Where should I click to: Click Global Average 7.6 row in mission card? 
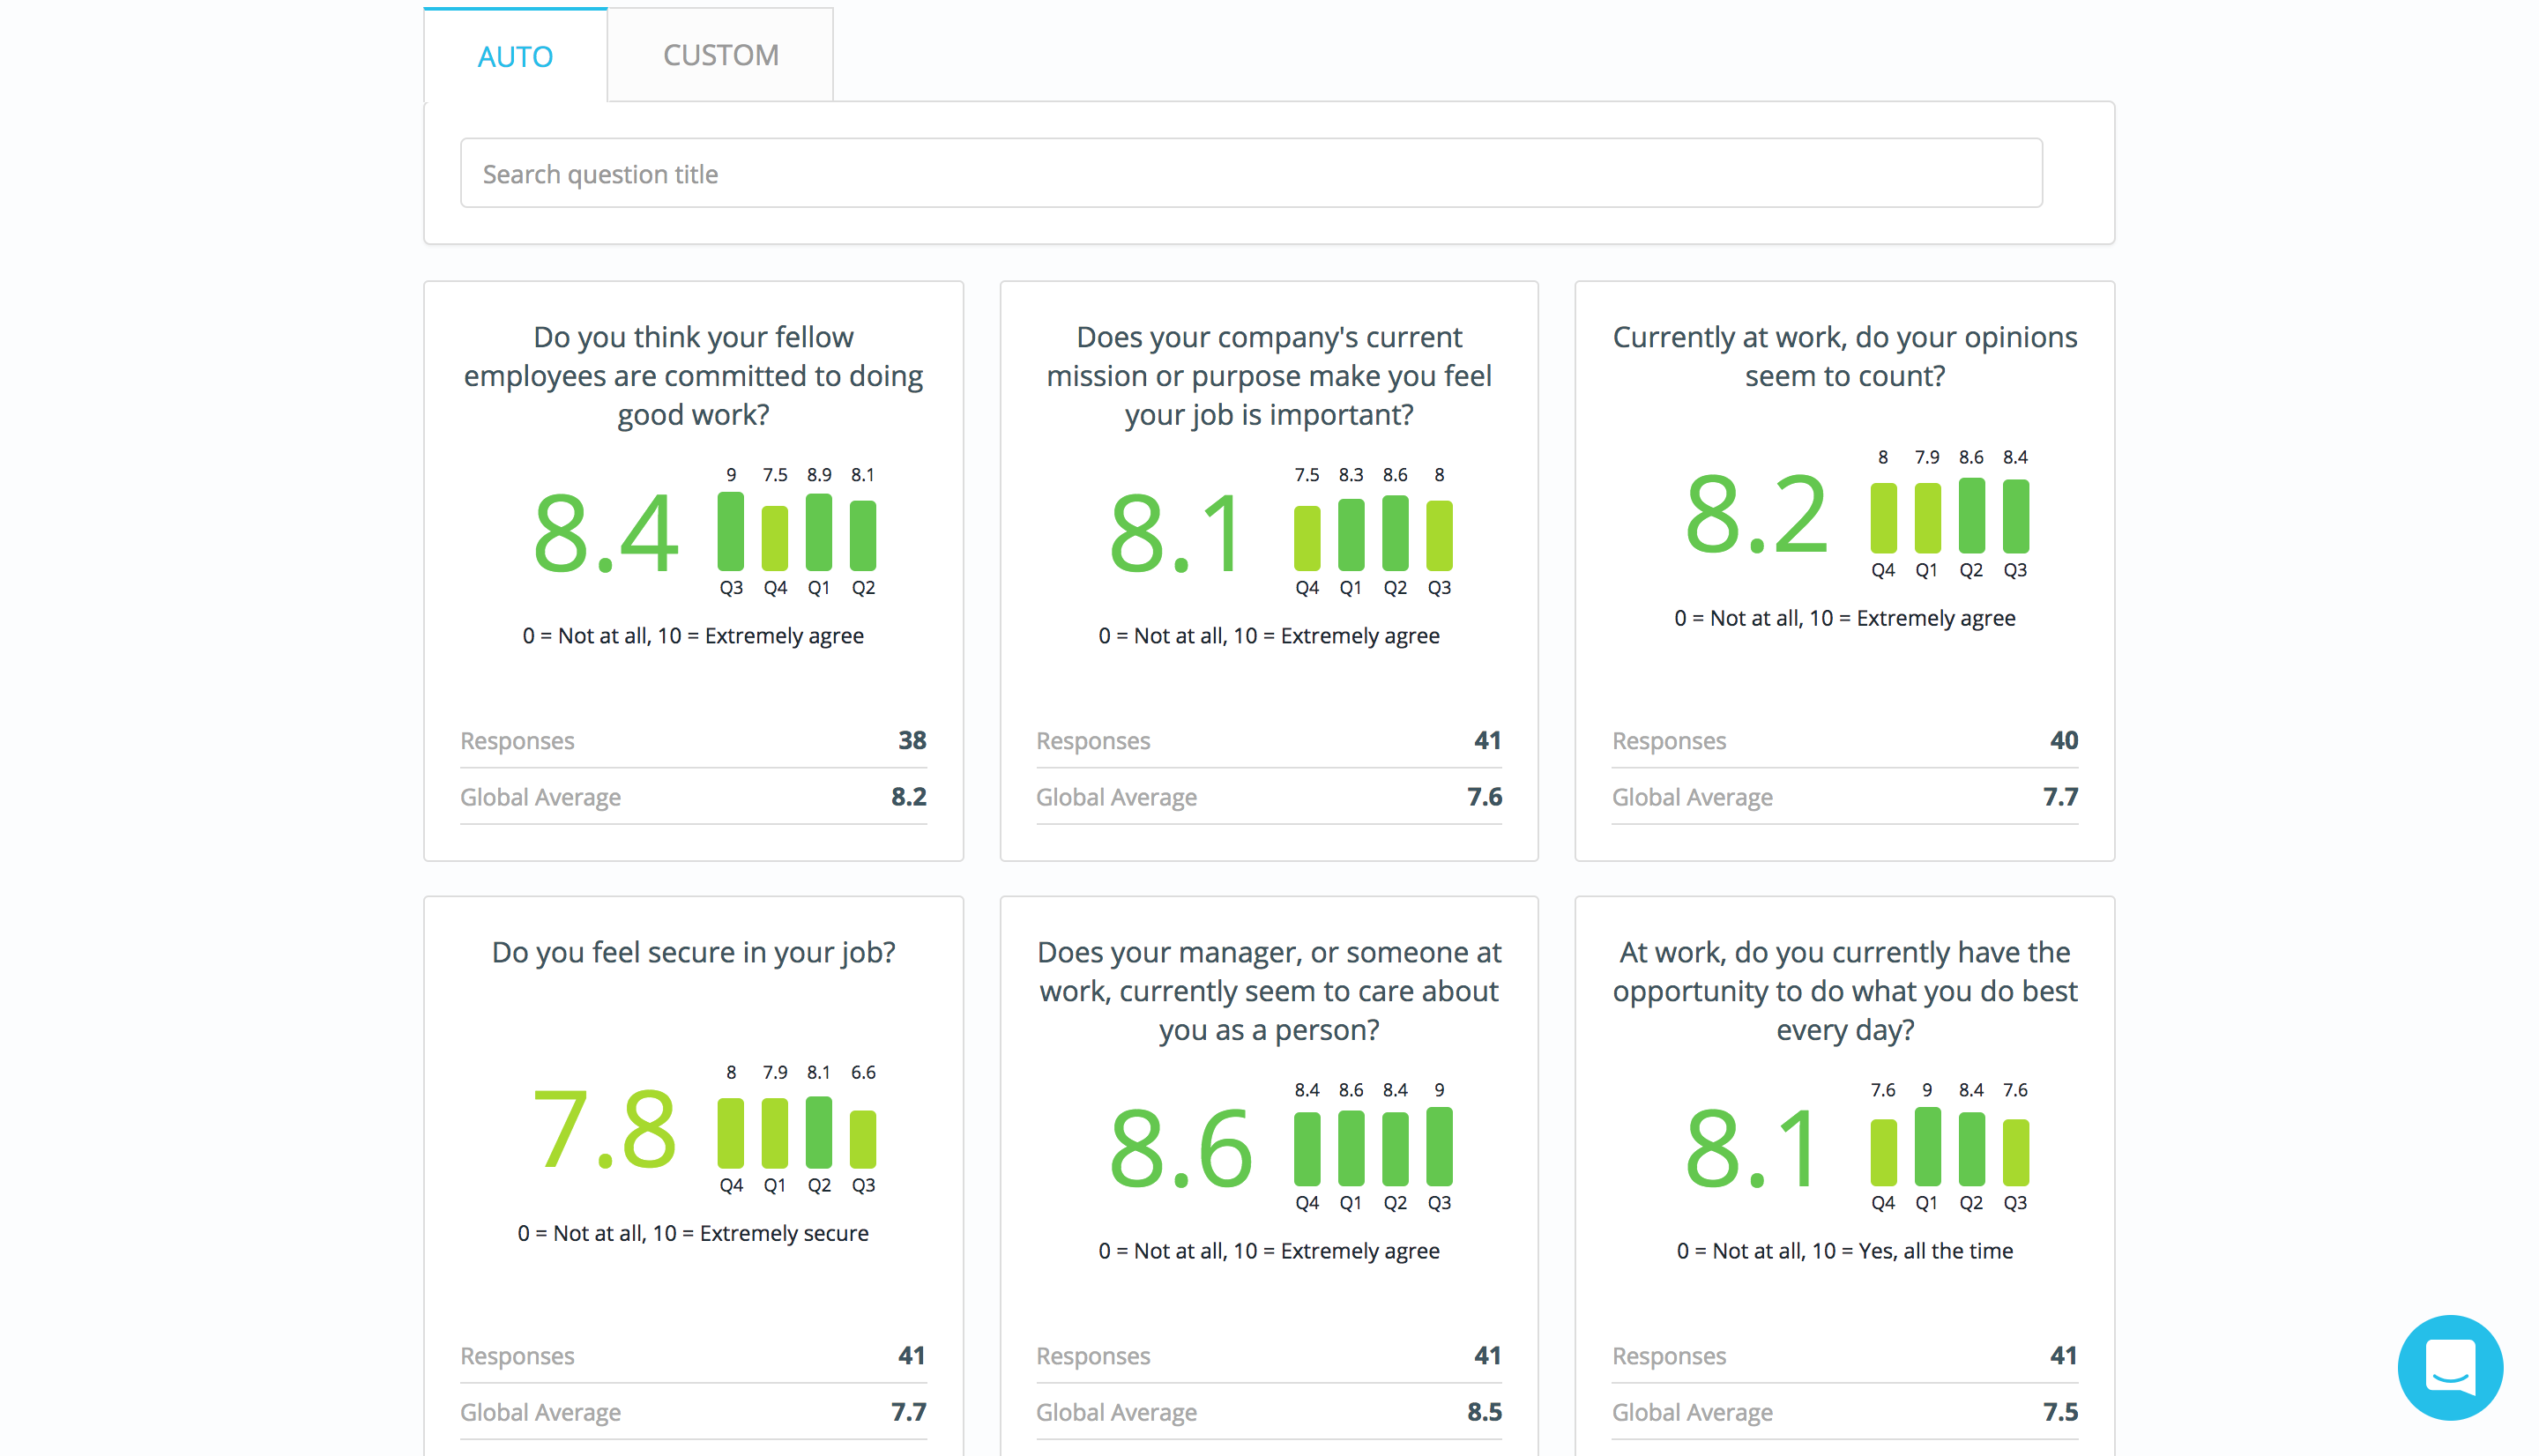pyautogui.click(x=1268, y=797)
